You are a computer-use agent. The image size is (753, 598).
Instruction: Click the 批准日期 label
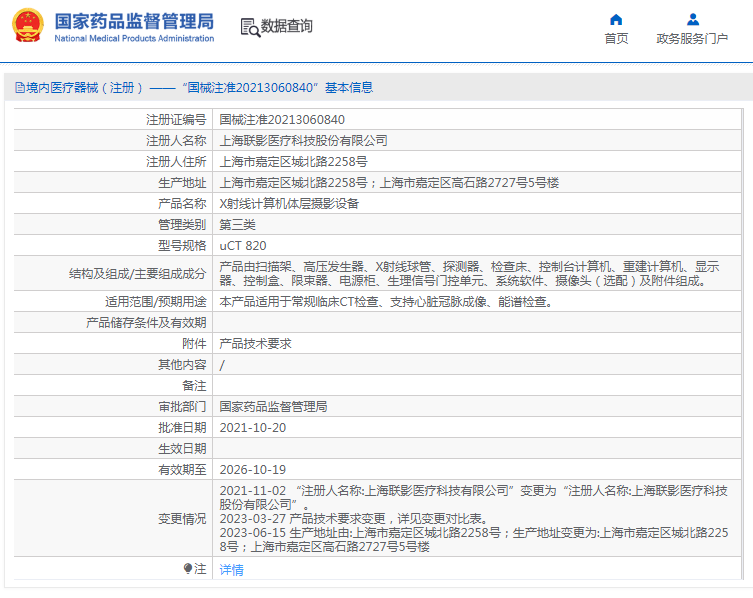(x=182, y=428)
